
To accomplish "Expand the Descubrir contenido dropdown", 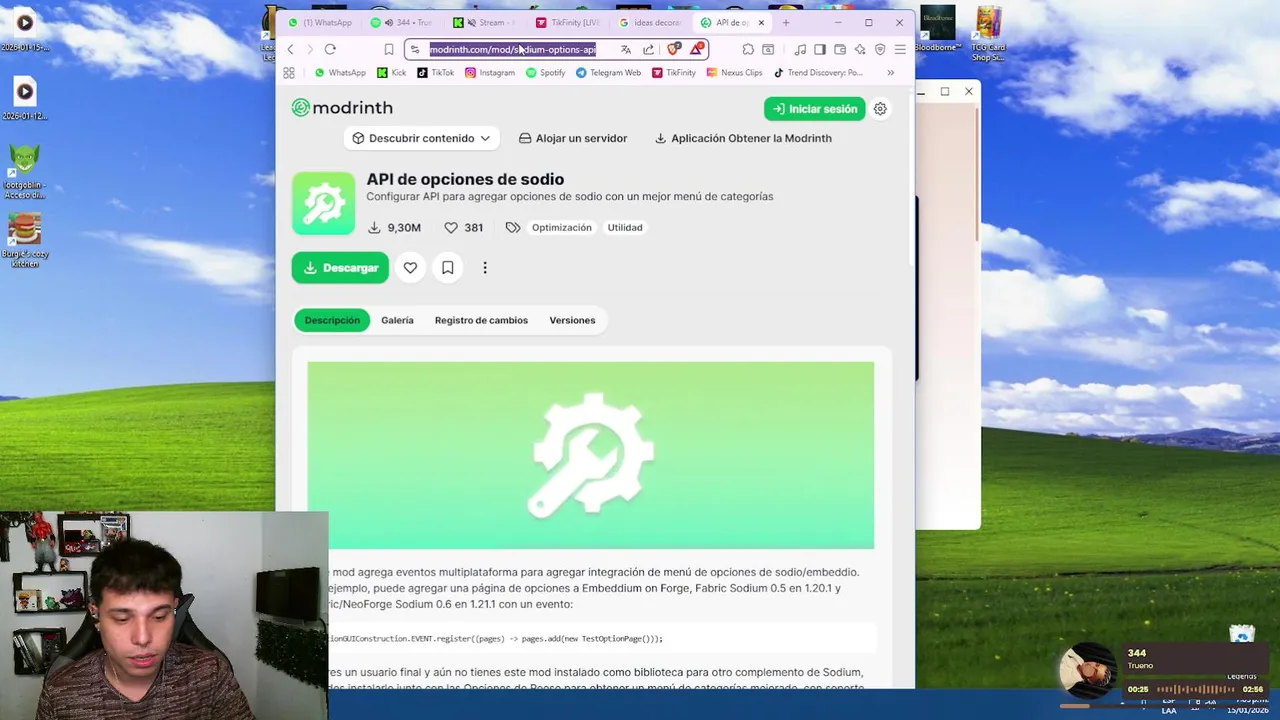I will [421, 138].
